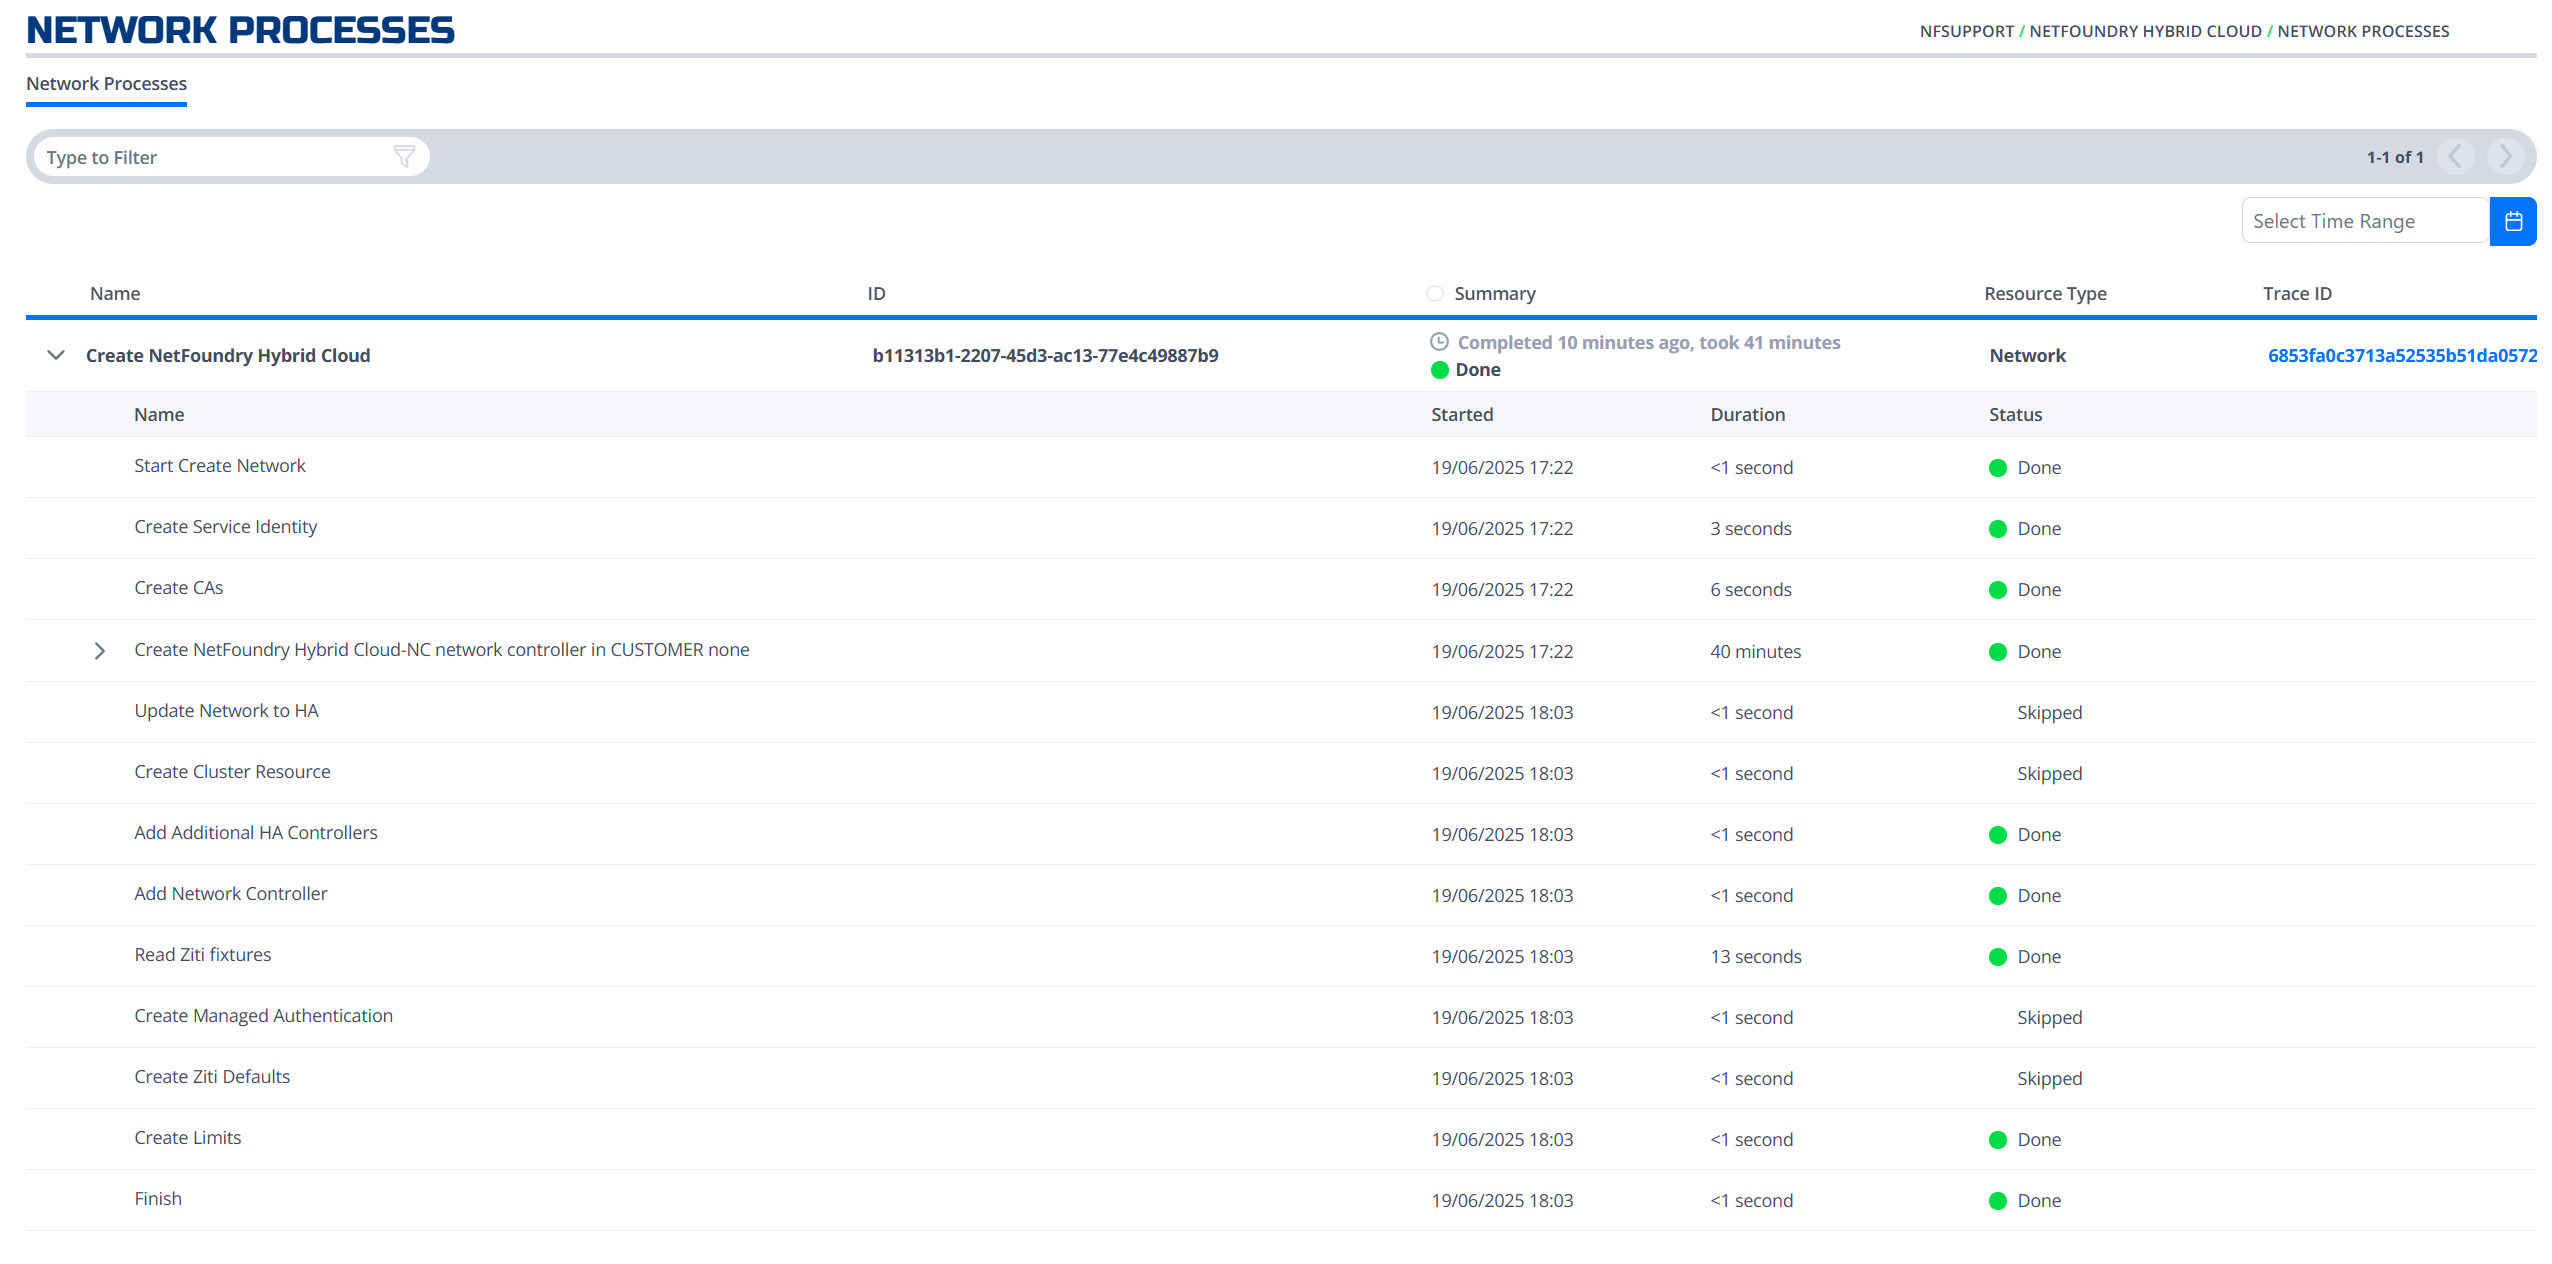Open trace ID 6853fa0c3713a52535b51da0572 link
2552x1264 pixels.
2402,356
